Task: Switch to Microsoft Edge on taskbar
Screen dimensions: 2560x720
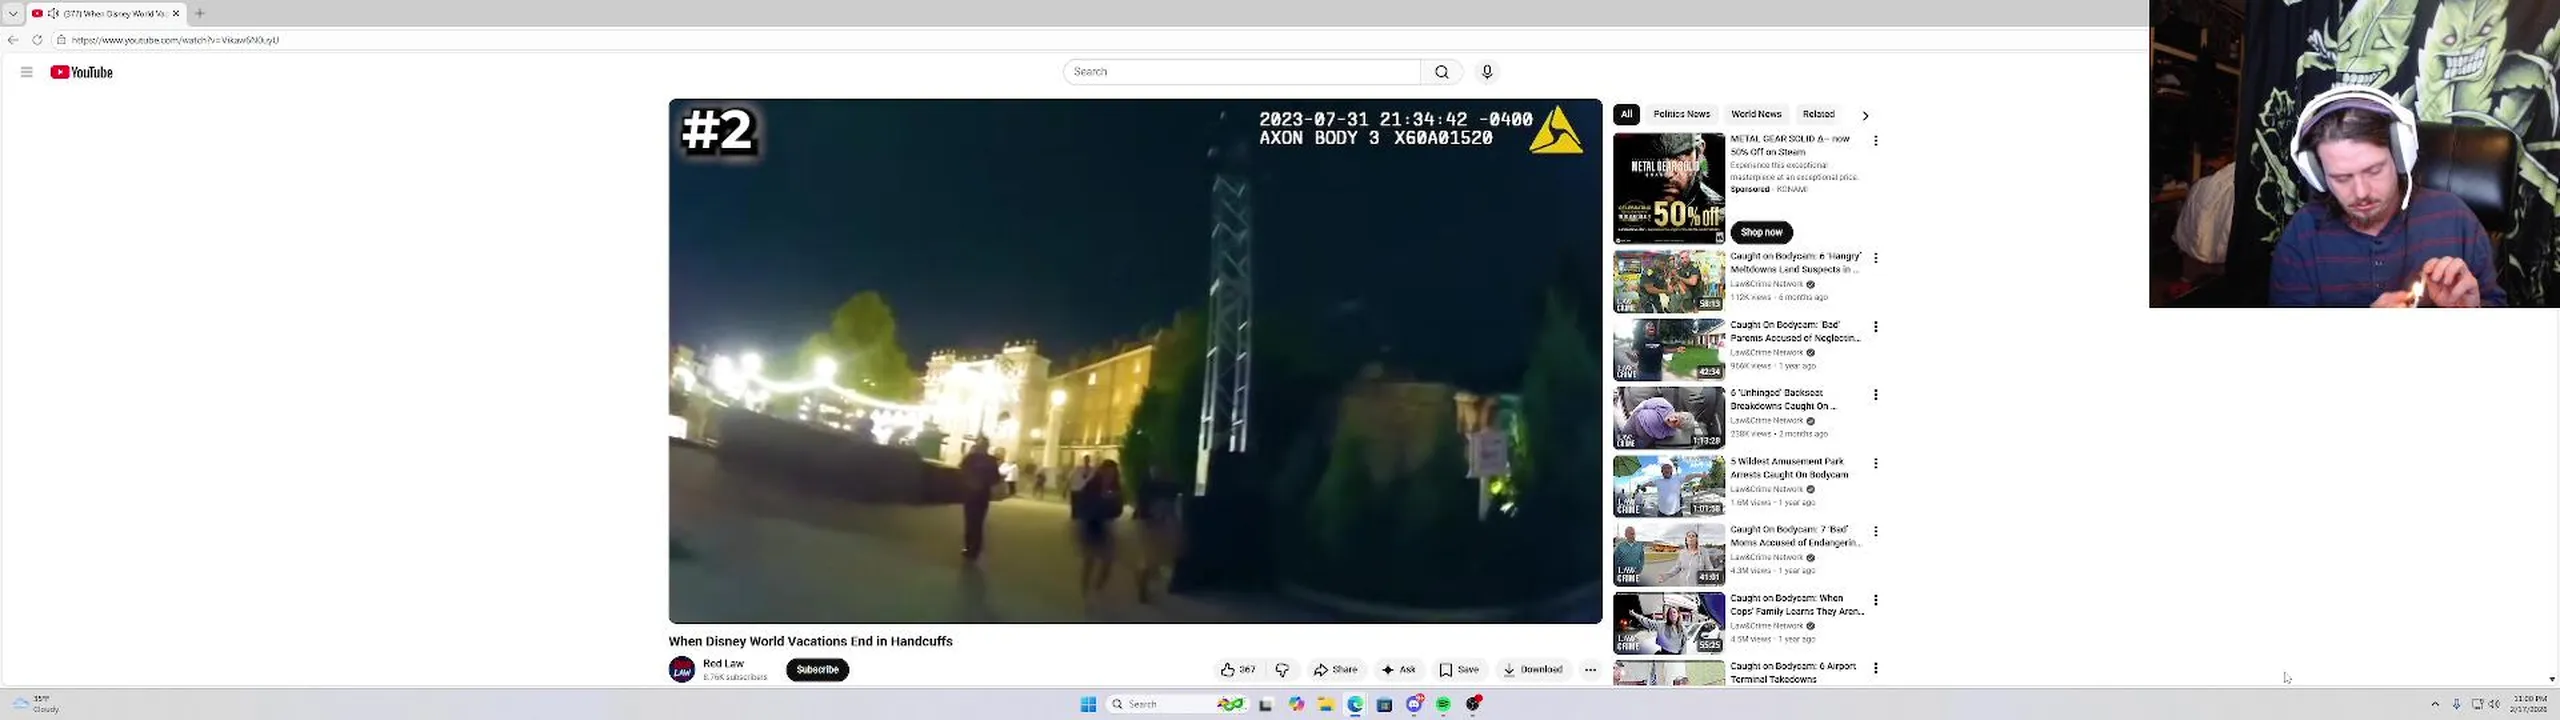Action: pos(1355,704)
